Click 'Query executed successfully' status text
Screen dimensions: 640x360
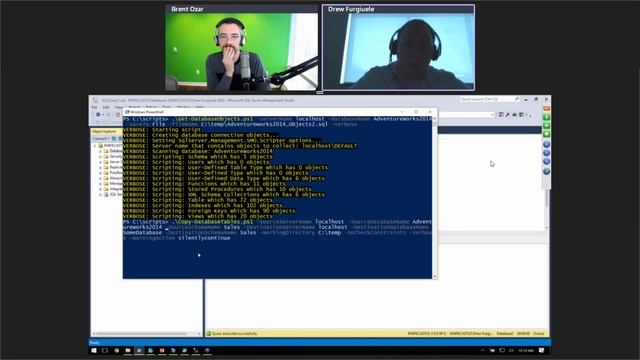click(235, 333)
